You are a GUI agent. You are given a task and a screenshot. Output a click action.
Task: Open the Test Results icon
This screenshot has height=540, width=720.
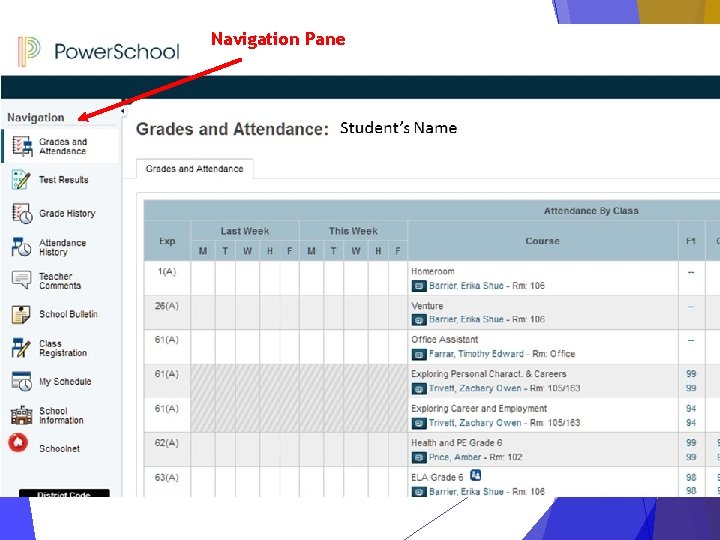point(21,180)
